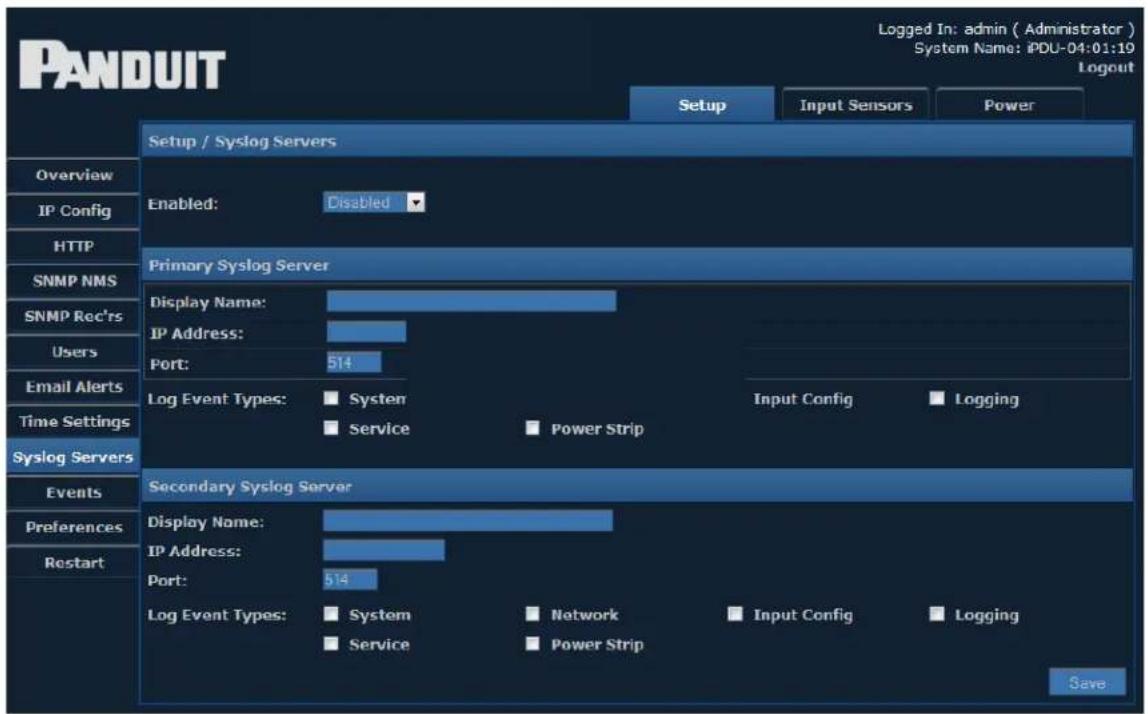Select Syslog Servers in the sidebar

pyautogui.click(x=74, y=457)
